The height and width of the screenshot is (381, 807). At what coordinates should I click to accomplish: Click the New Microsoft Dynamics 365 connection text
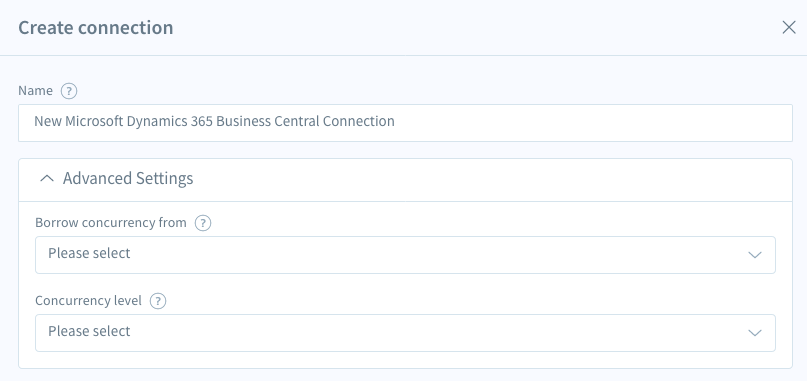pyautogui.click(x=214, y=122)
